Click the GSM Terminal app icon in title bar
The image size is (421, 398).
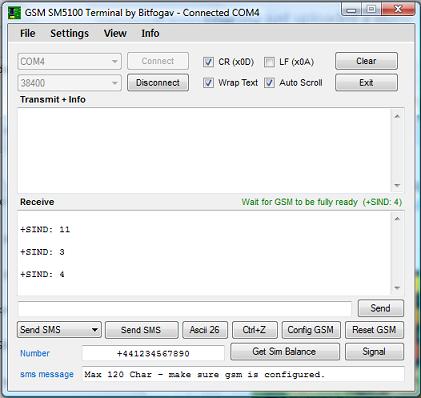click(14, 13)
